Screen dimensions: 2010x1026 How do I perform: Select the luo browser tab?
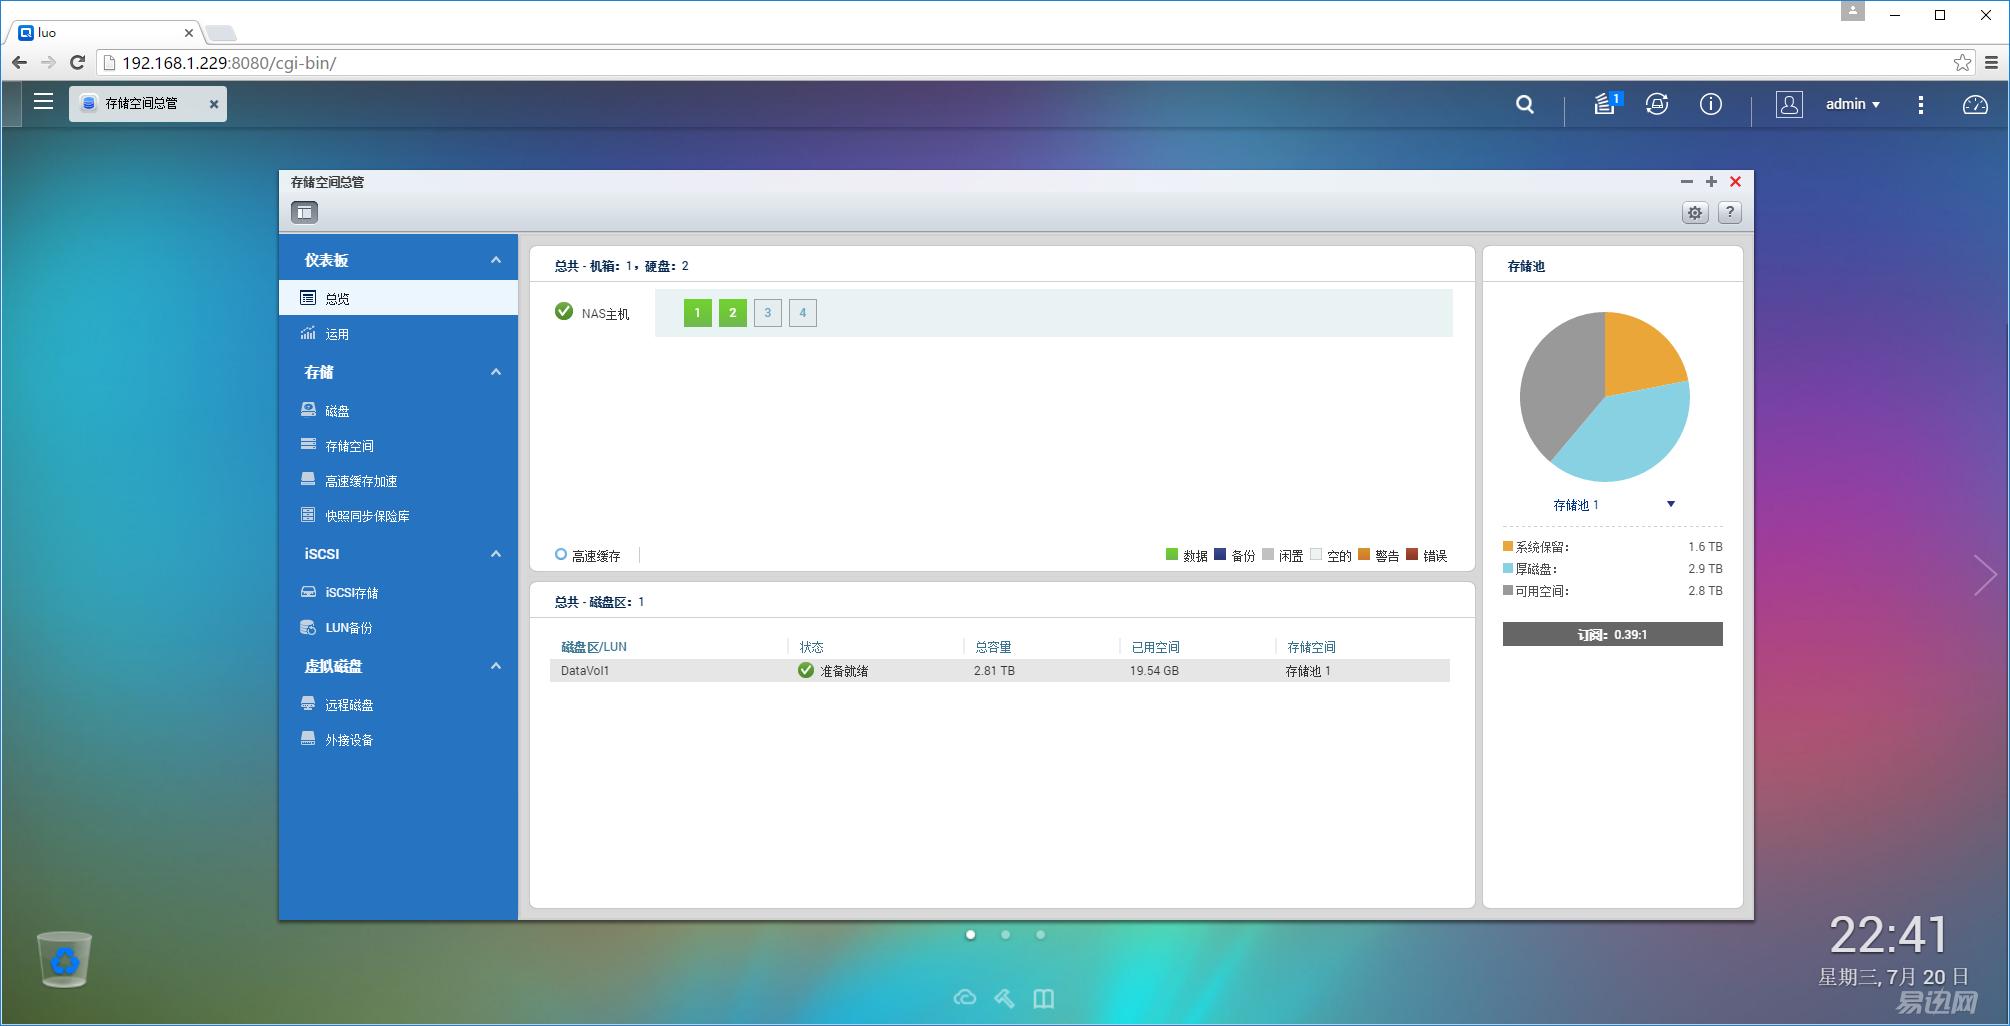click(x=105, y=33)
